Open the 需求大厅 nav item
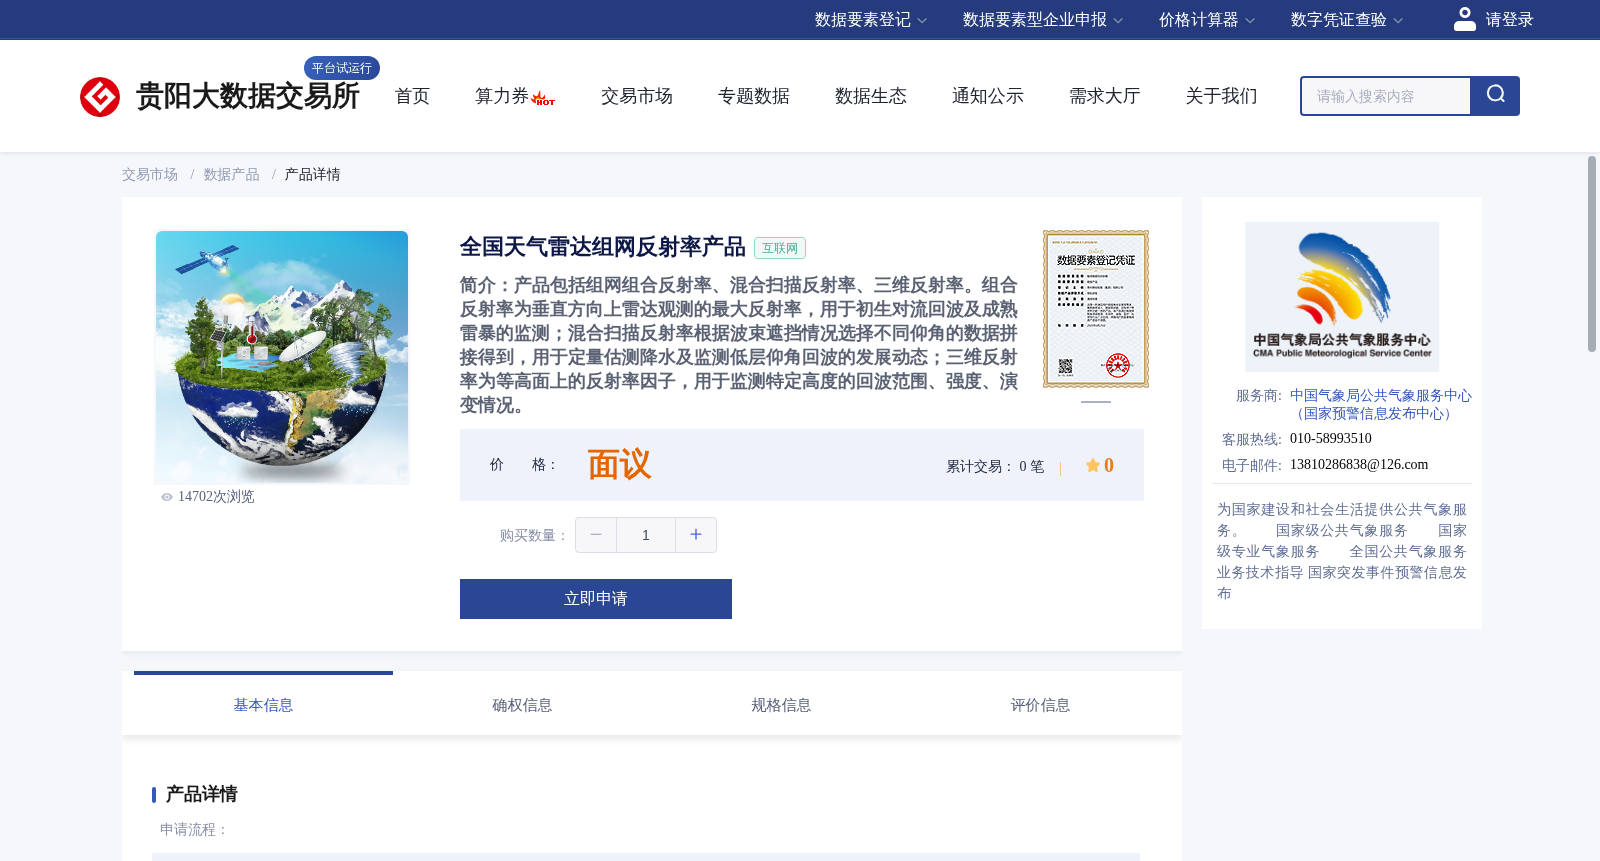Screen dimensions: 1600x861 pyautogui.click(x=1105, y=96)
